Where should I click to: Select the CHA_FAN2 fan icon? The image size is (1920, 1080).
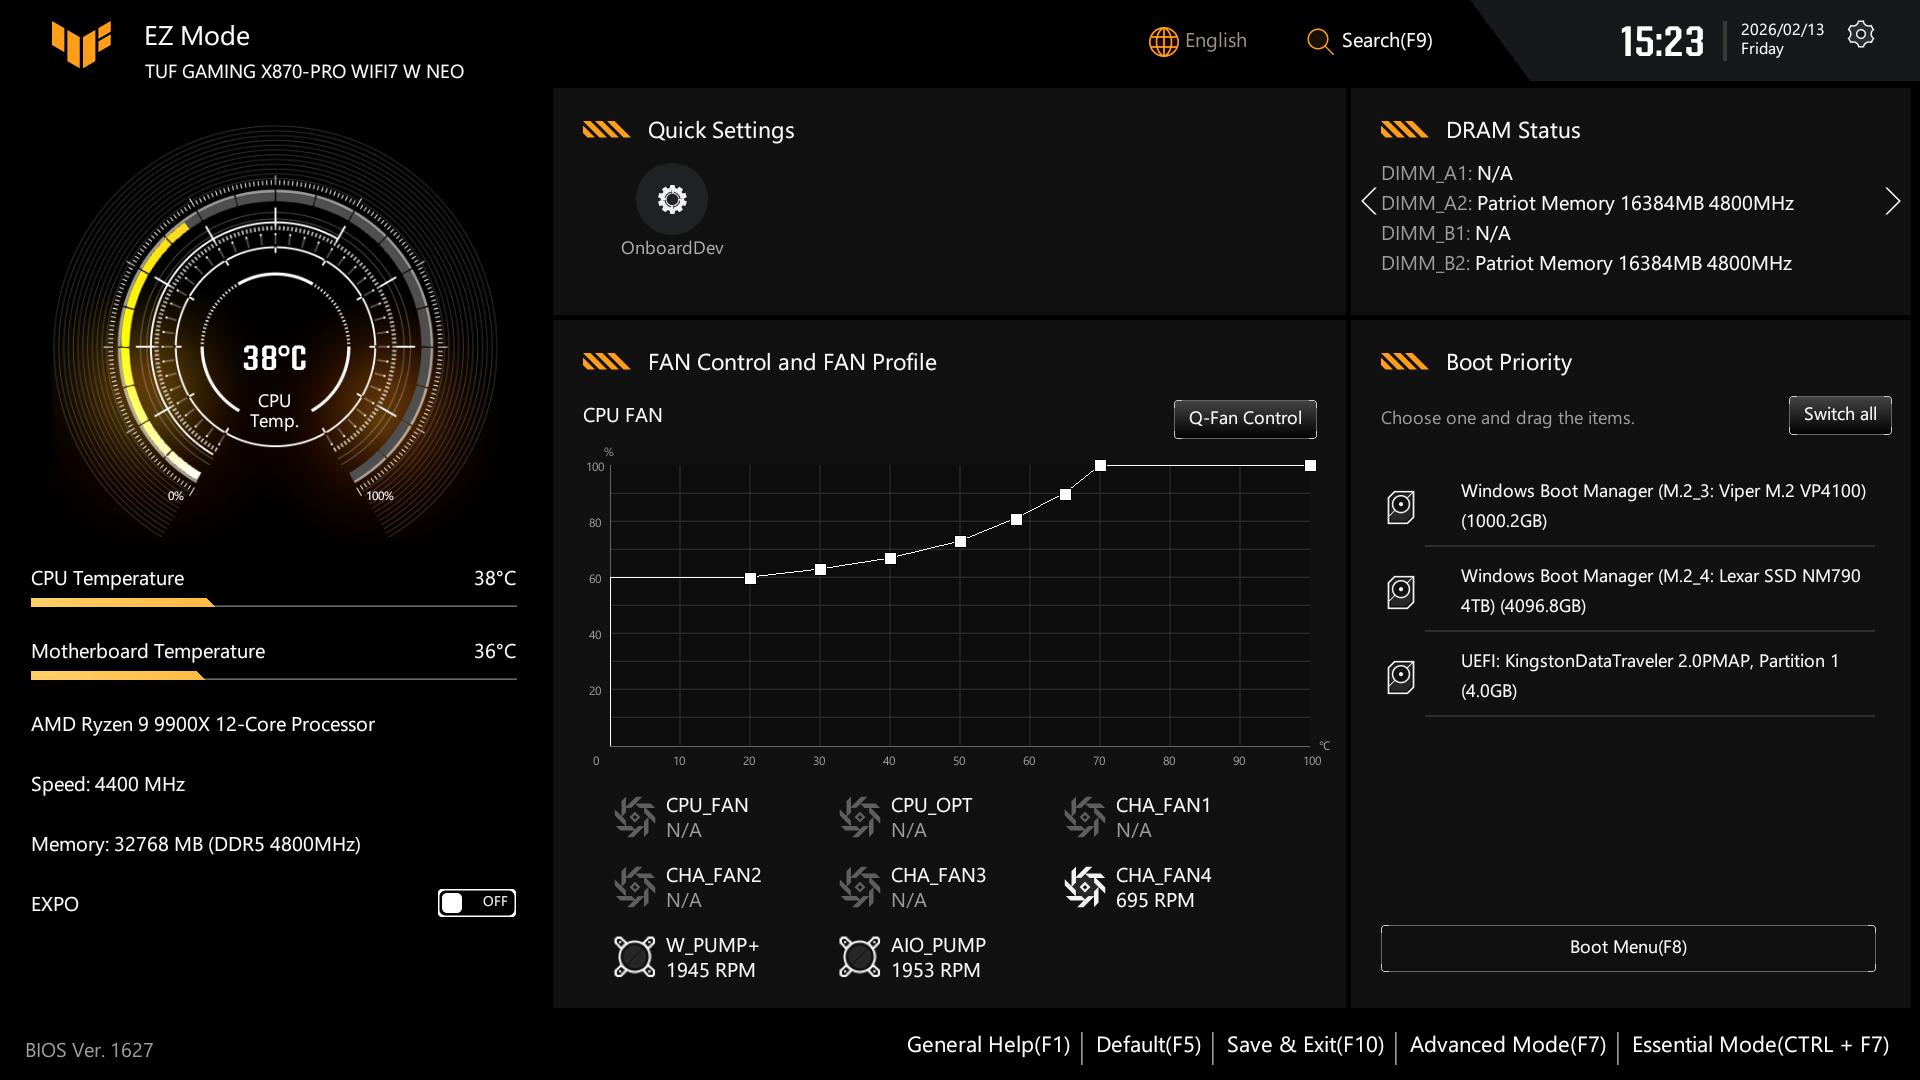pos(634,886)
